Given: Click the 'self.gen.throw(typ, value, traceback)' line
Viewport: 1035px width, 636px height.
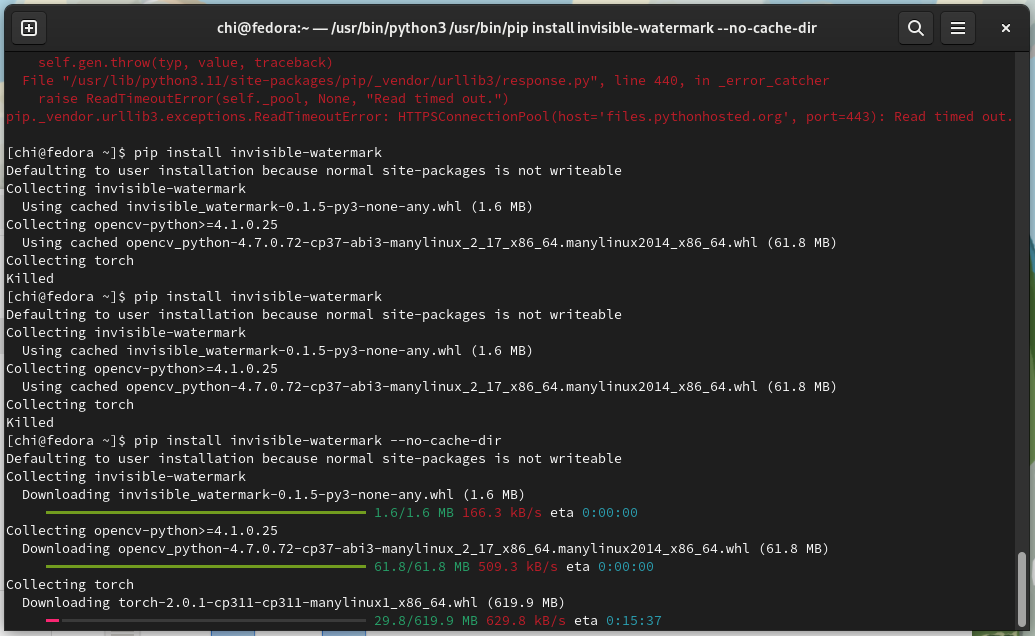Looking at the screenshot, I should click(x=185, y=63).
